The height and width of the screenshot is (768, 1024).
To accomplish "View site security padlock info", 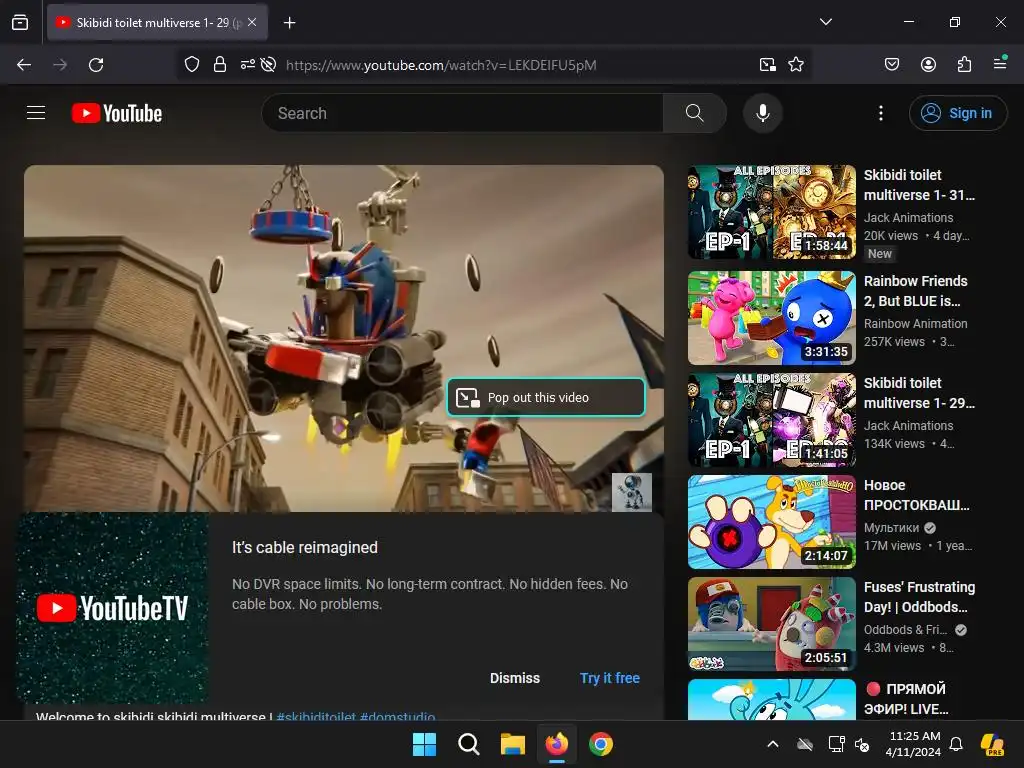I will click(x=220, y=65).
